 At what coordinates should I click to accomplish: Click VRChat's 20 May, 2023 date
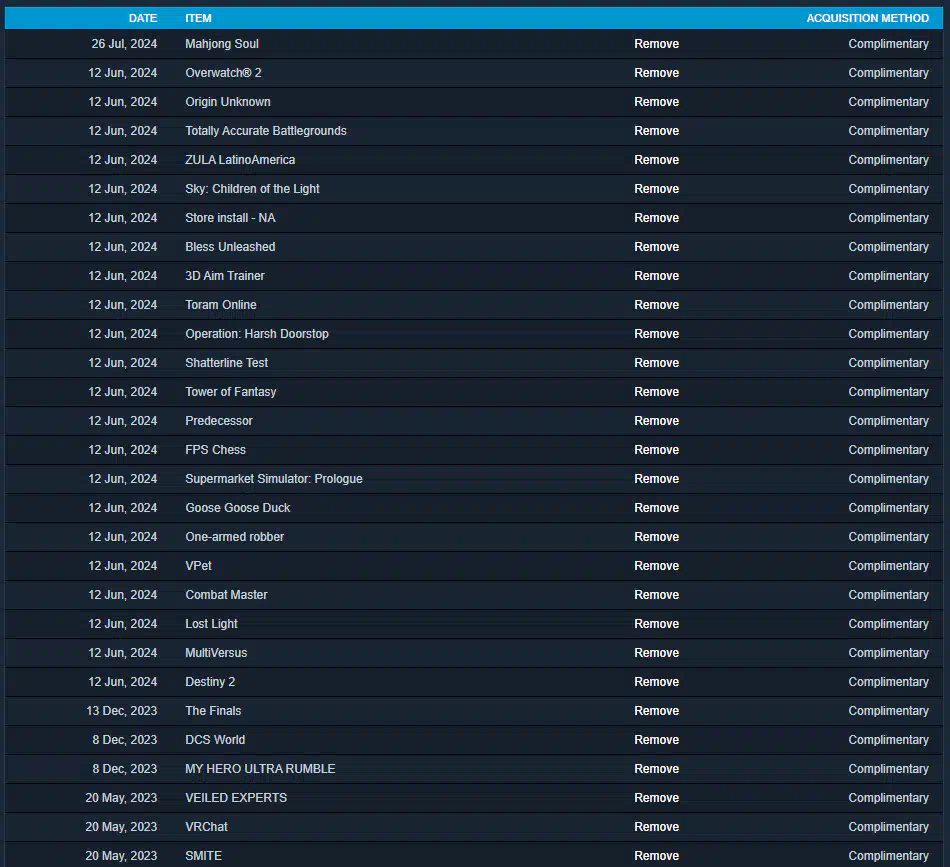pyautogui.click(x=121, y=827)
